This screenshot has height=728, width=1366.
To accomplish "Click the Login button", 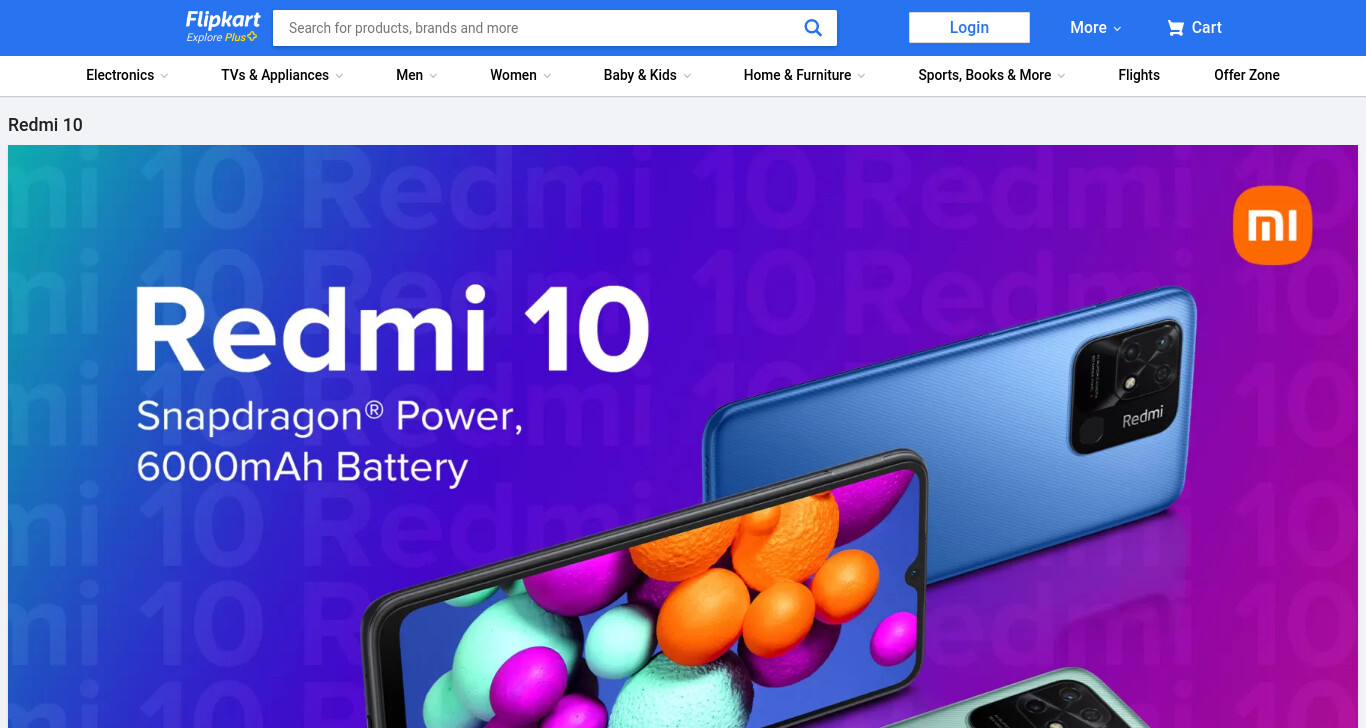I will coord(969,28).
